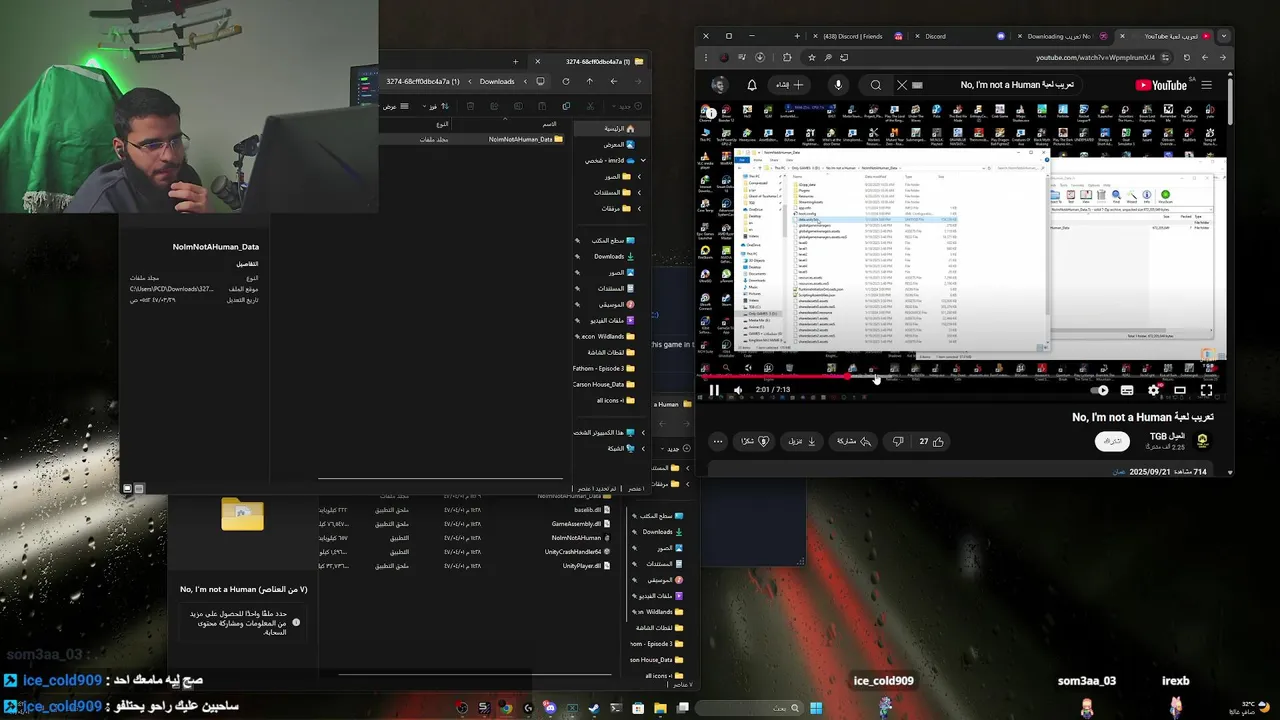The width and height of the screenshot is (1280, 720).
Task: Expand the Pictures folder under OneDrive
Action: [x=639, y=176]
